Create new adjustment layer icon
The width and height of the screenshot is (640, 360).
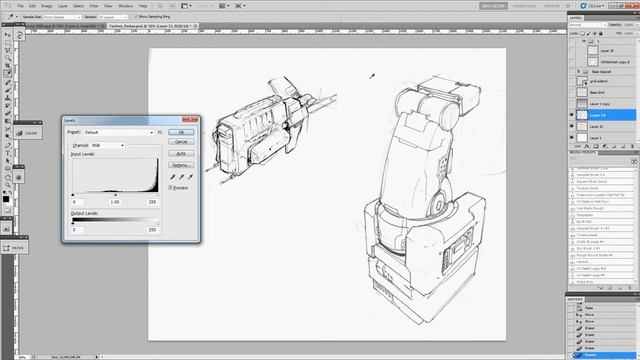[x=605, y=146]
